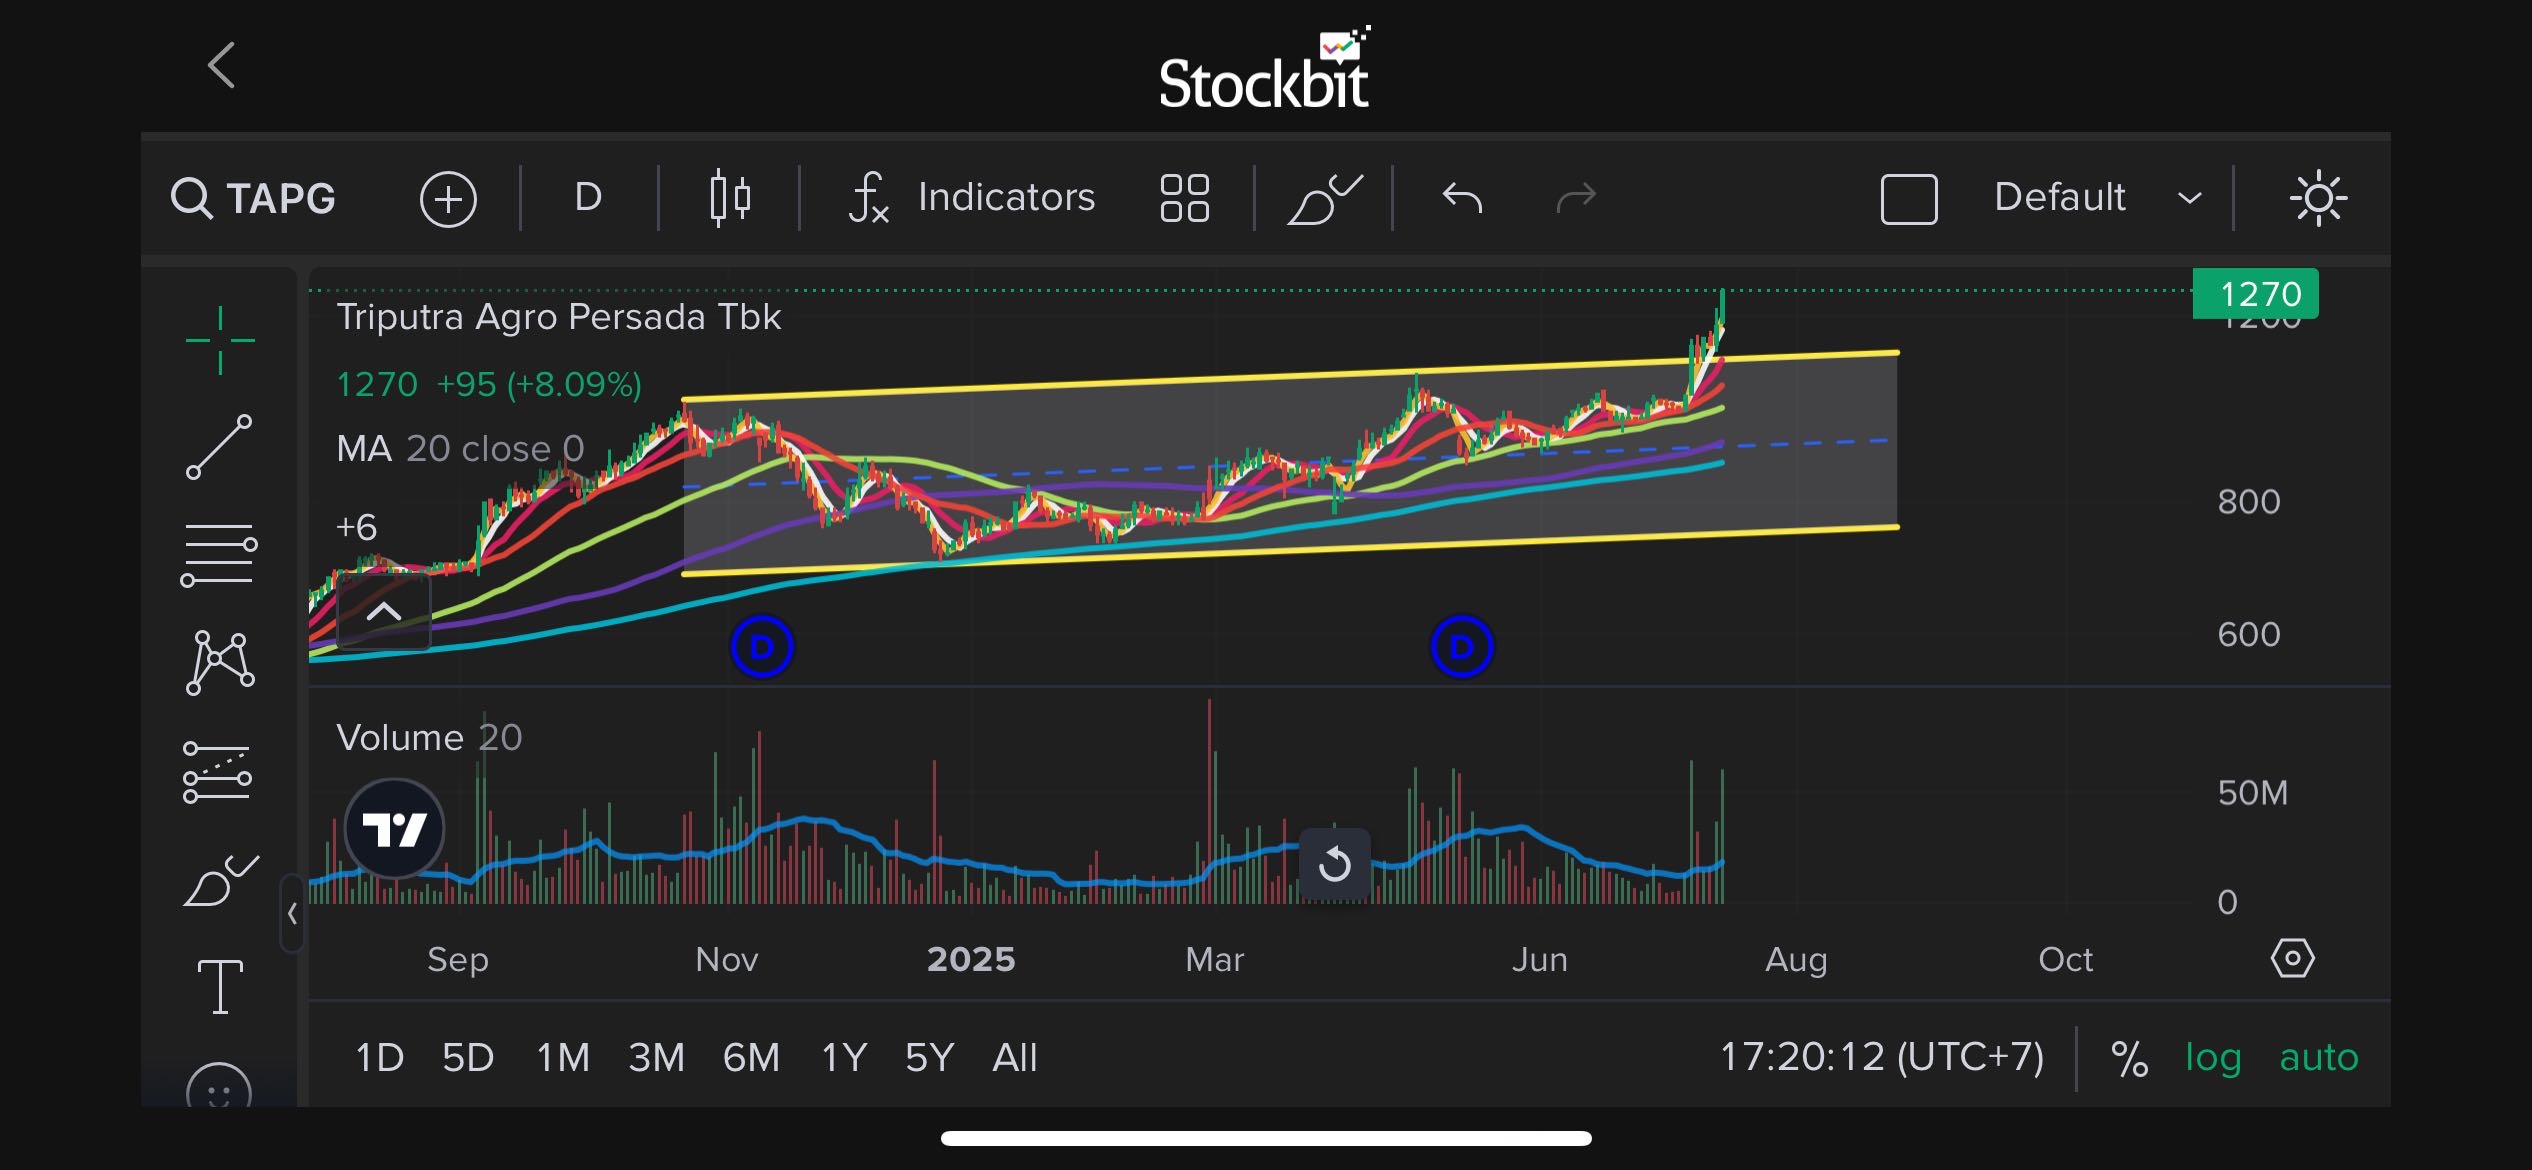Add a compare symbol with the plus icon
The width and height of the screenshot is (2532, 1170).
(448, 199)
